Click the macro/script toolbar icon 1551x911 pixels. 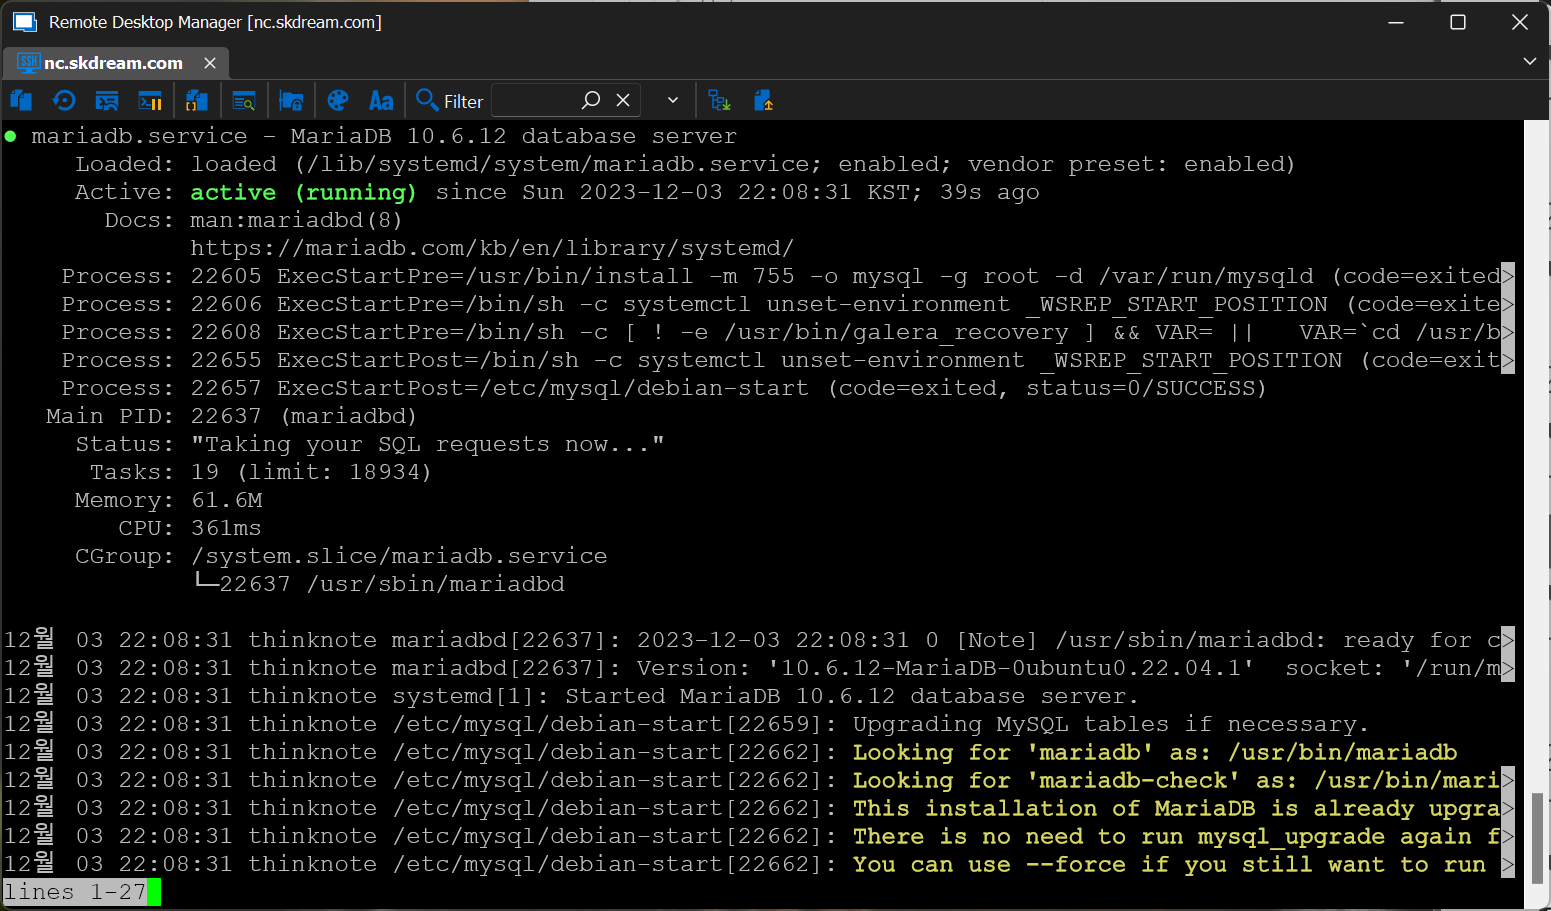(x=196, y=100)
